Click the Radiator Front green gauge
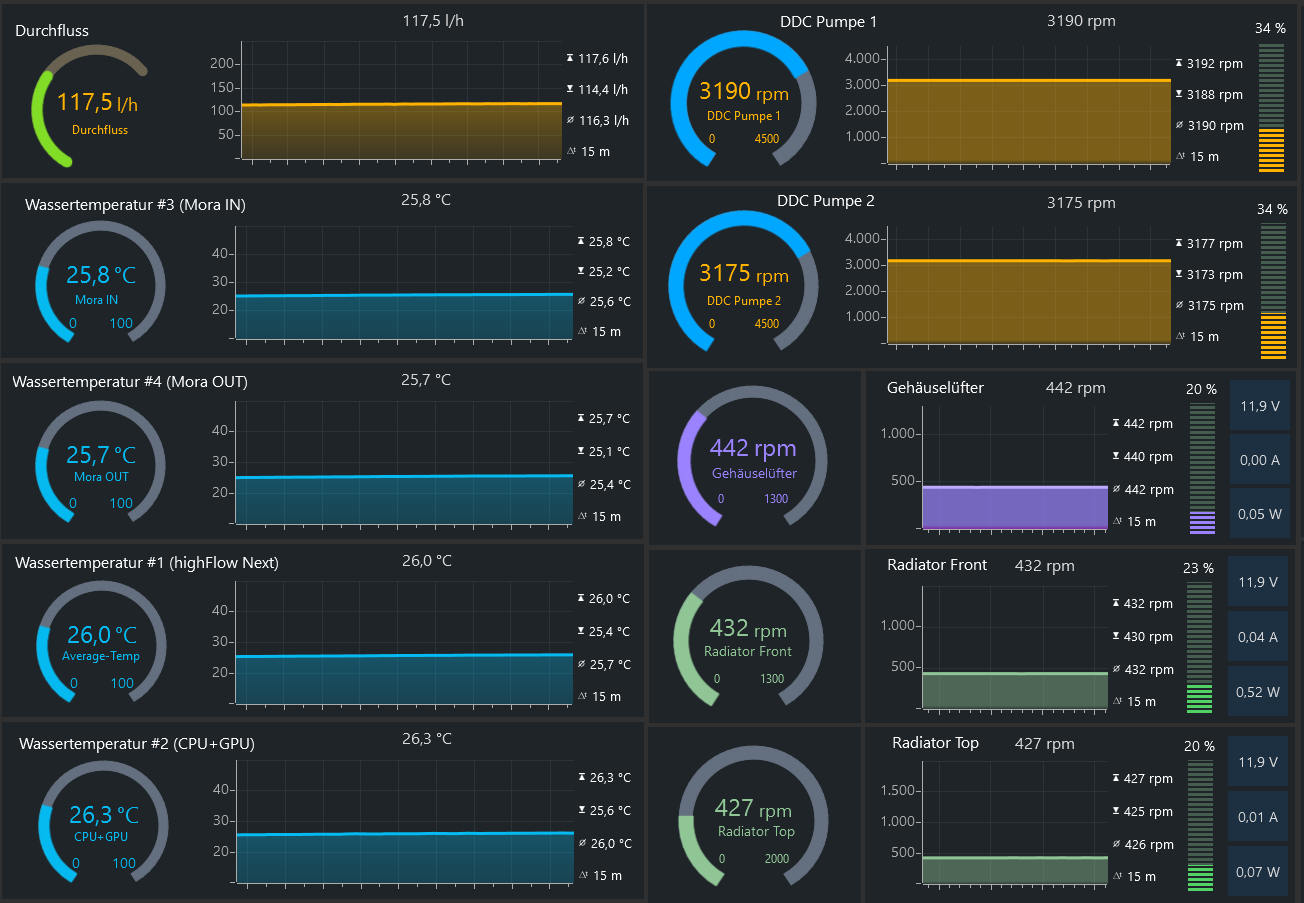 pyautogui.click(x=747, y=636)
